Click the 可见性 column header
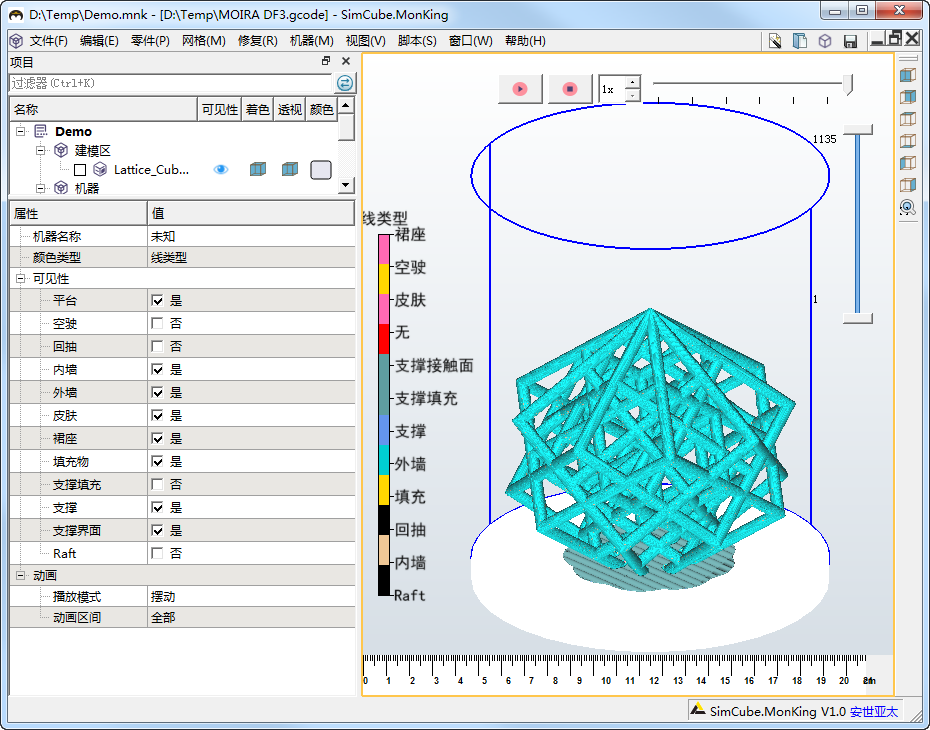930x730 pixels. pos(219,110)
